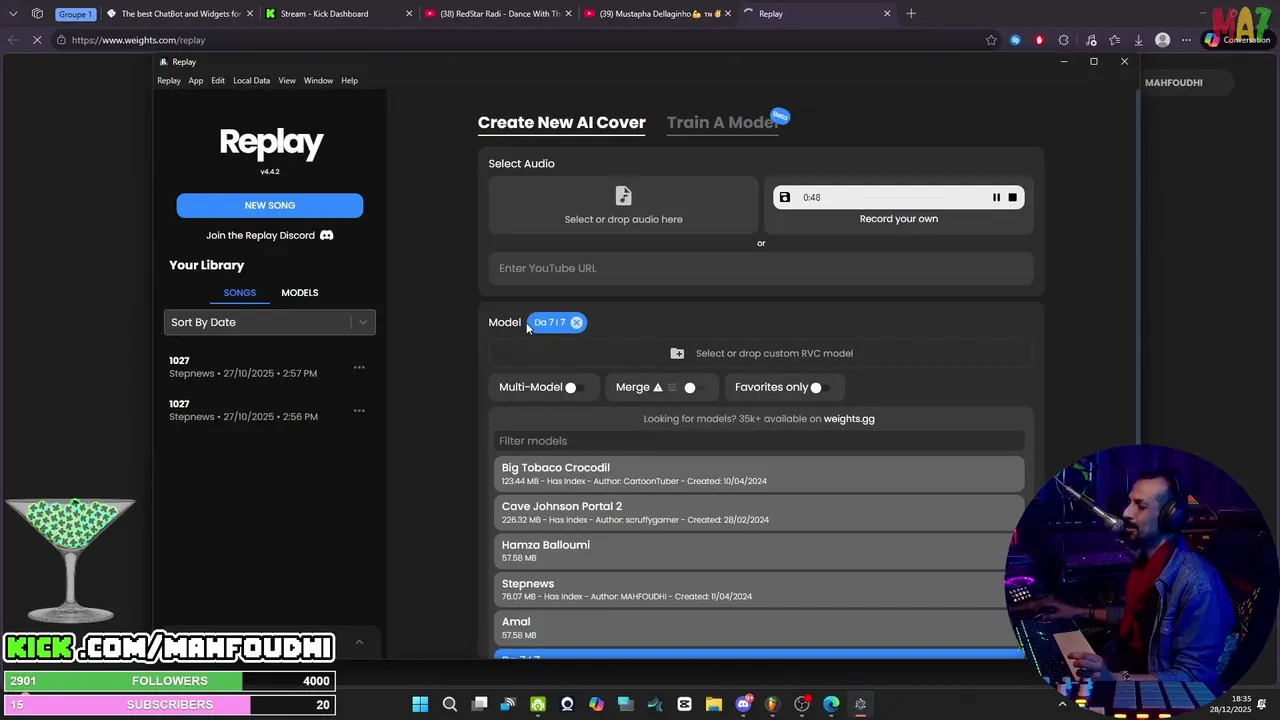Viewport: 1280px width, 720px height.
Task: Open the Edit menu
Action: click(x=218, y=80)
